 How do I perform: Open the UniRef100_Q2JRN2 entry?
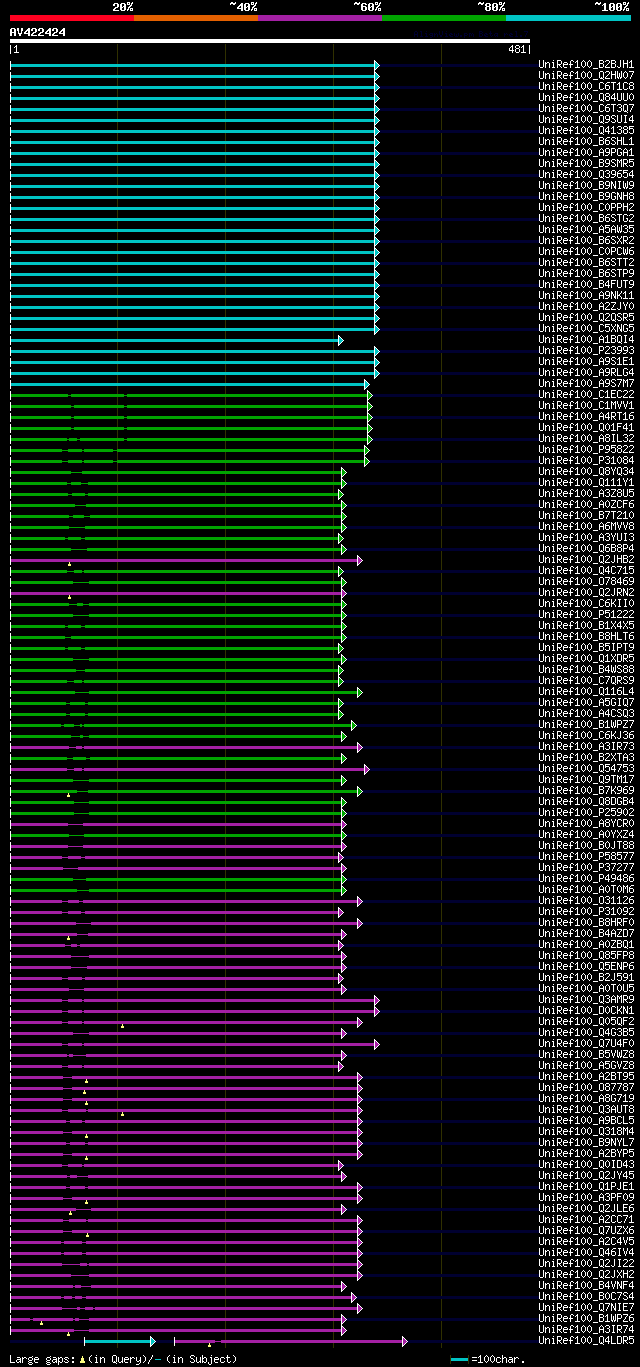click(586, 592)
